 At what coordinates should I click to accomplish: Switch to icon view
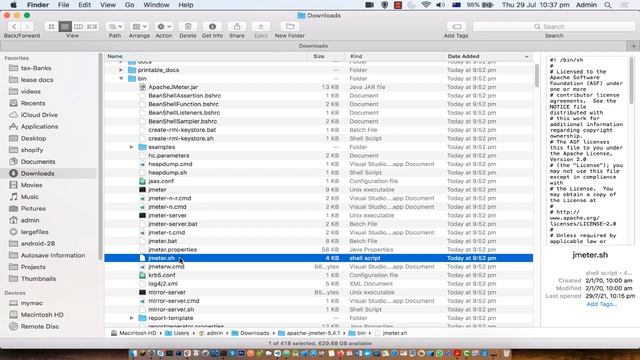pyautogui.click(x=51, y=27)
